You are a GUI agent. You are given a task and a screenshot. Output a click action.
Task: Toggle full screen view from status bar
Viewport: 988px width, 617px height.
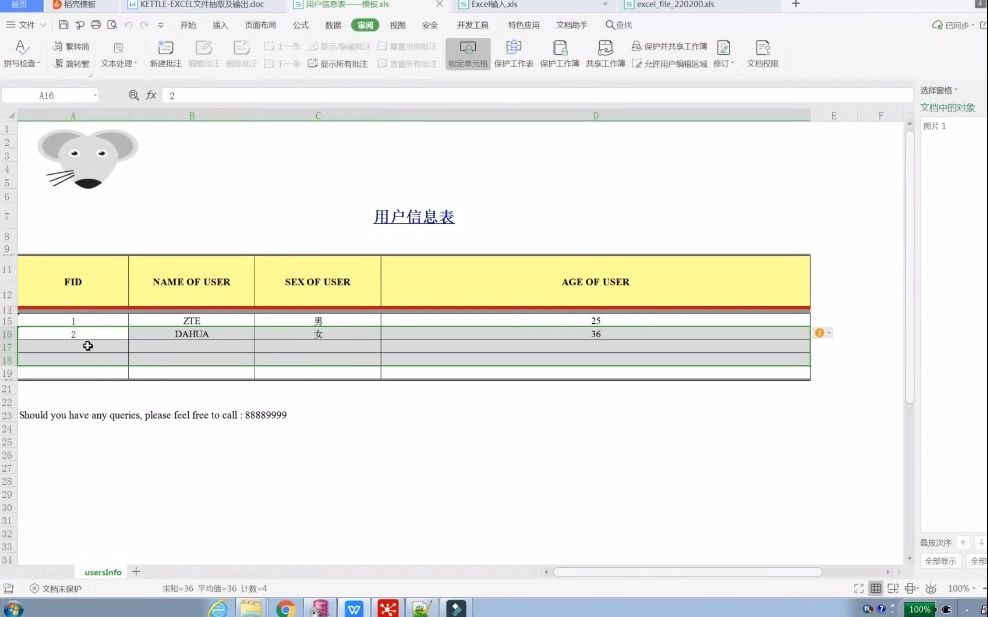tap(858, 589)
